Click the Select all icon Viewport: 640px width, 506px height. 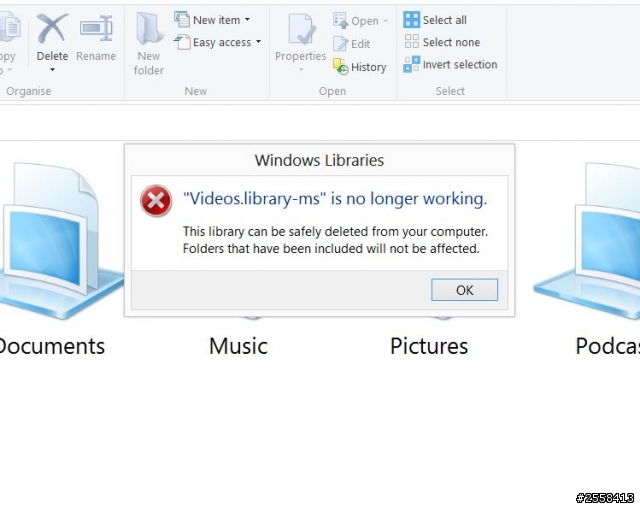click(x=411, y=20)
